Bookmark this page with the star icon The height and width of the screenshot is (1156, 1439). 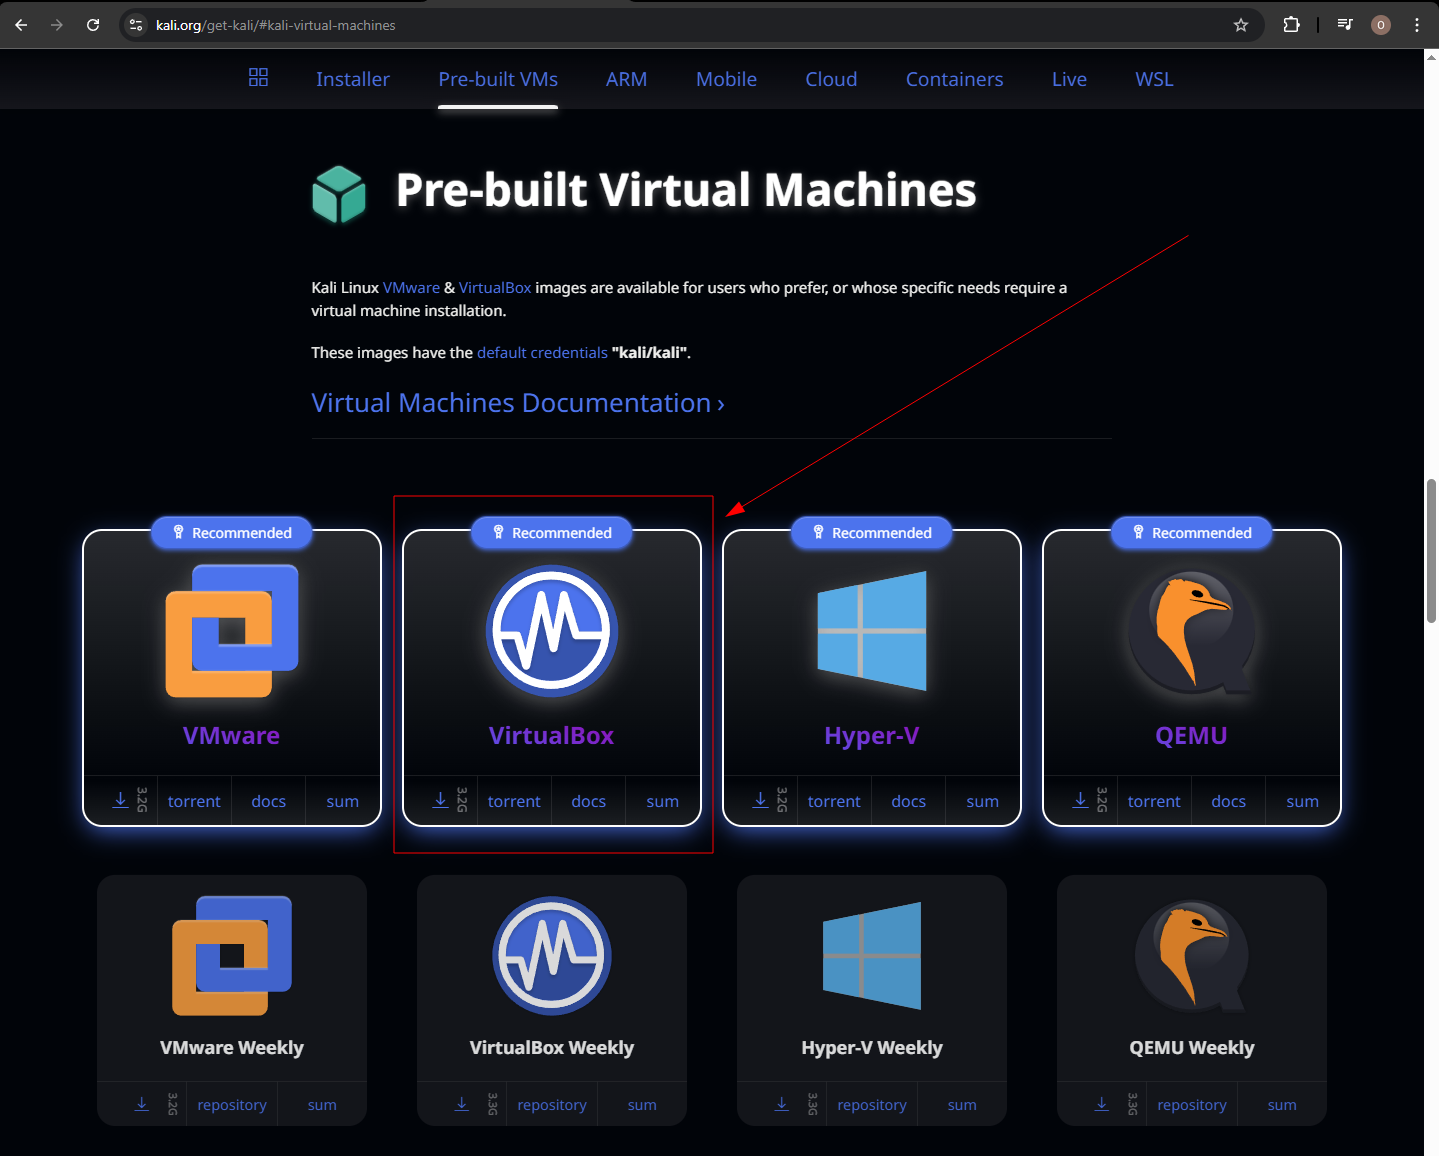(1241, 25)
